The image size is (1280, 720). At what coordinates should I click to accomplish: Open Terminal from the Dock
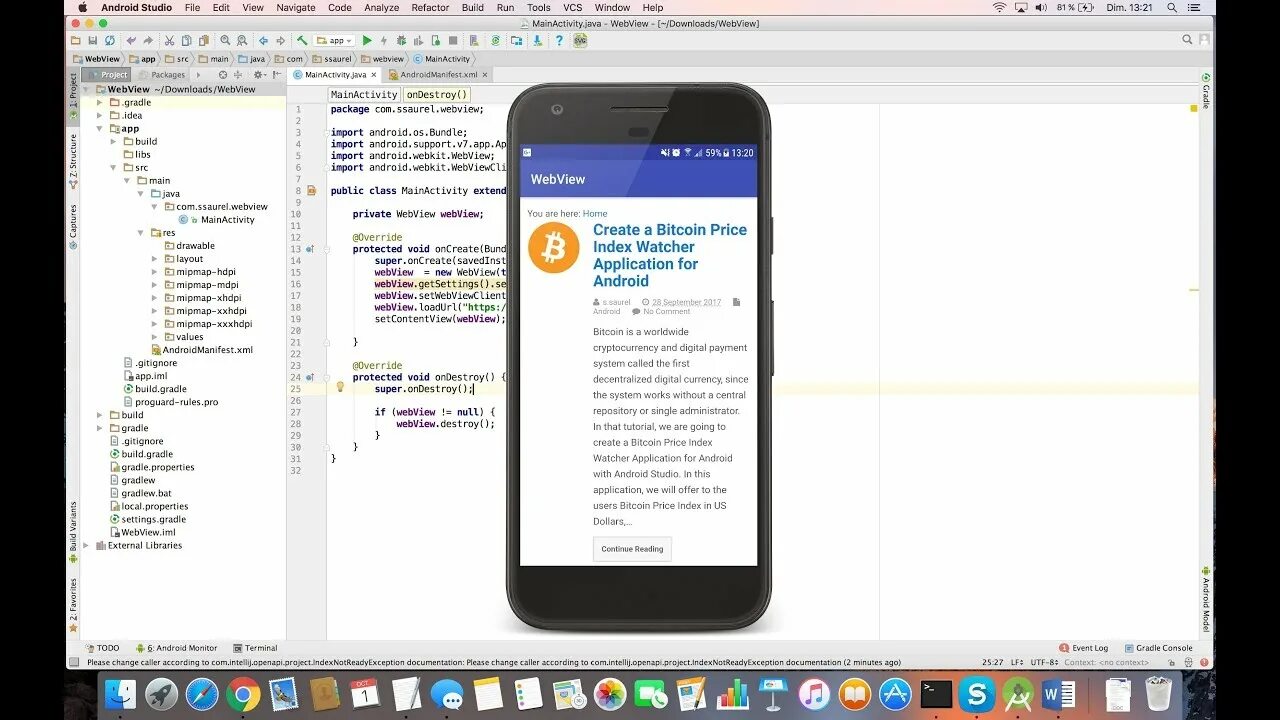pos(936,694)
